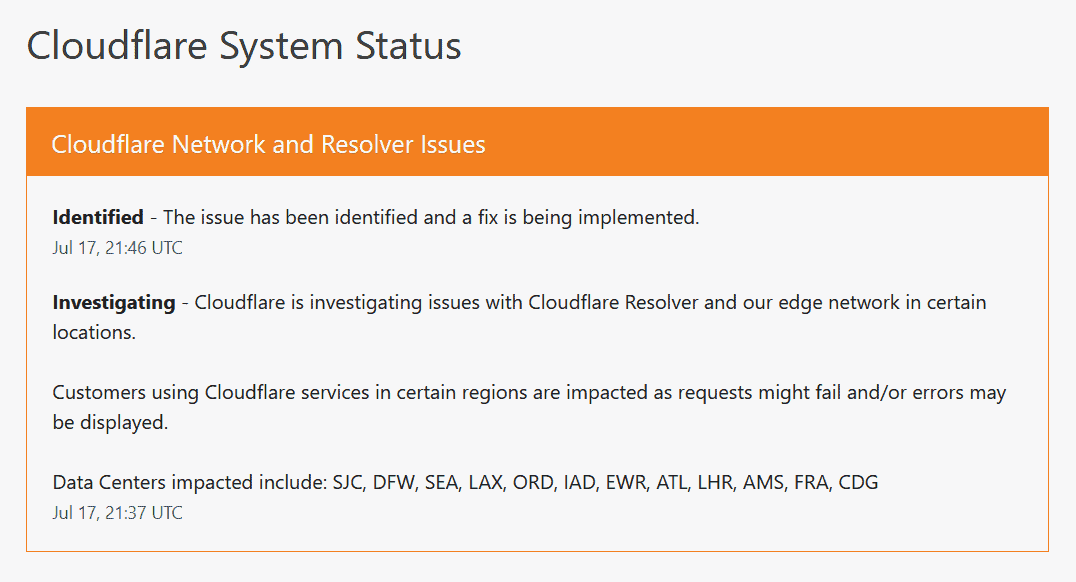
Task: Click the Identified update message text
Action: coord(431,218)
